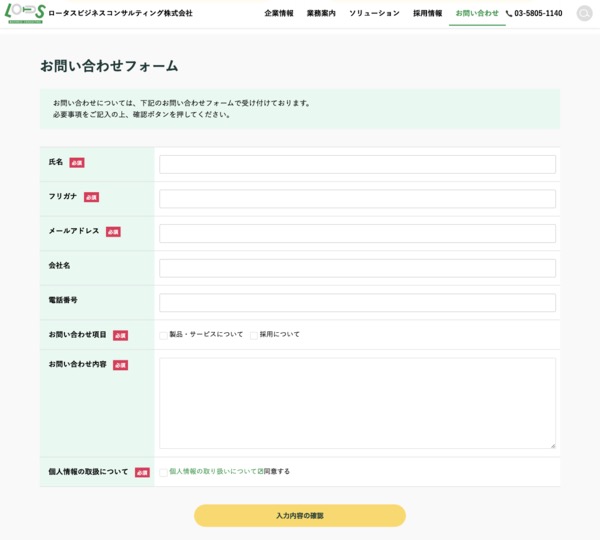The height and width of the screenshot is (540, 600).
Task: Check the 採用について checkbox
Action: (x=254, y=336)
